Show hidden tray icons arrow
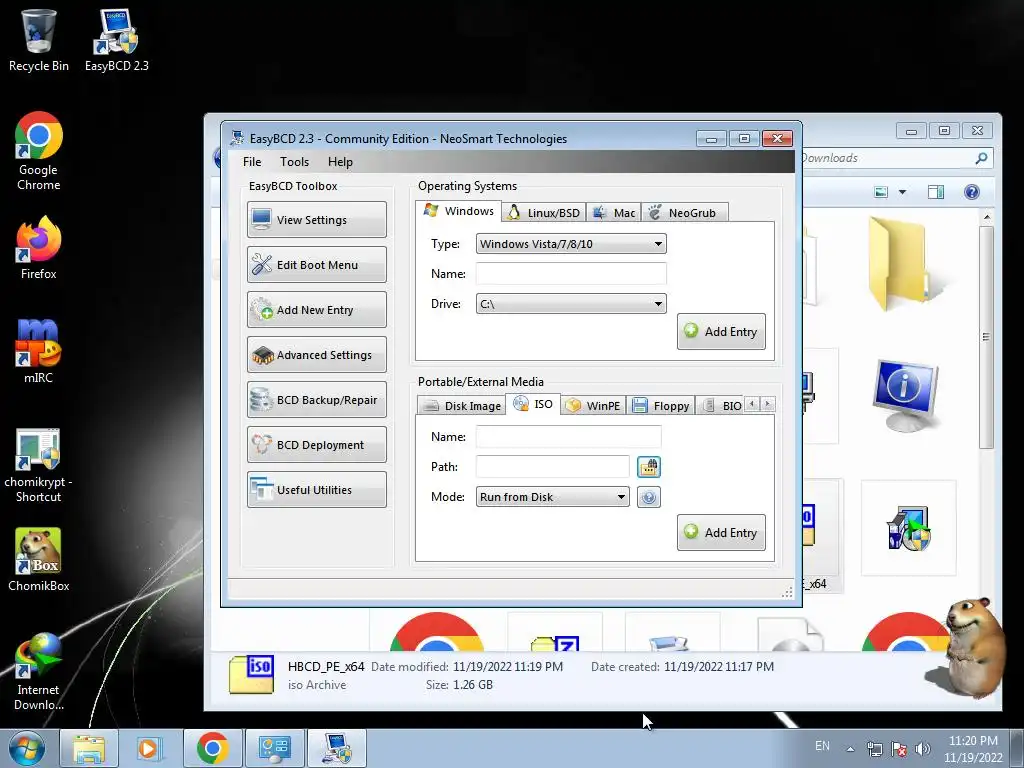Screen dimensions: 1024x768 pyautogui.click(x=850, y=749)
